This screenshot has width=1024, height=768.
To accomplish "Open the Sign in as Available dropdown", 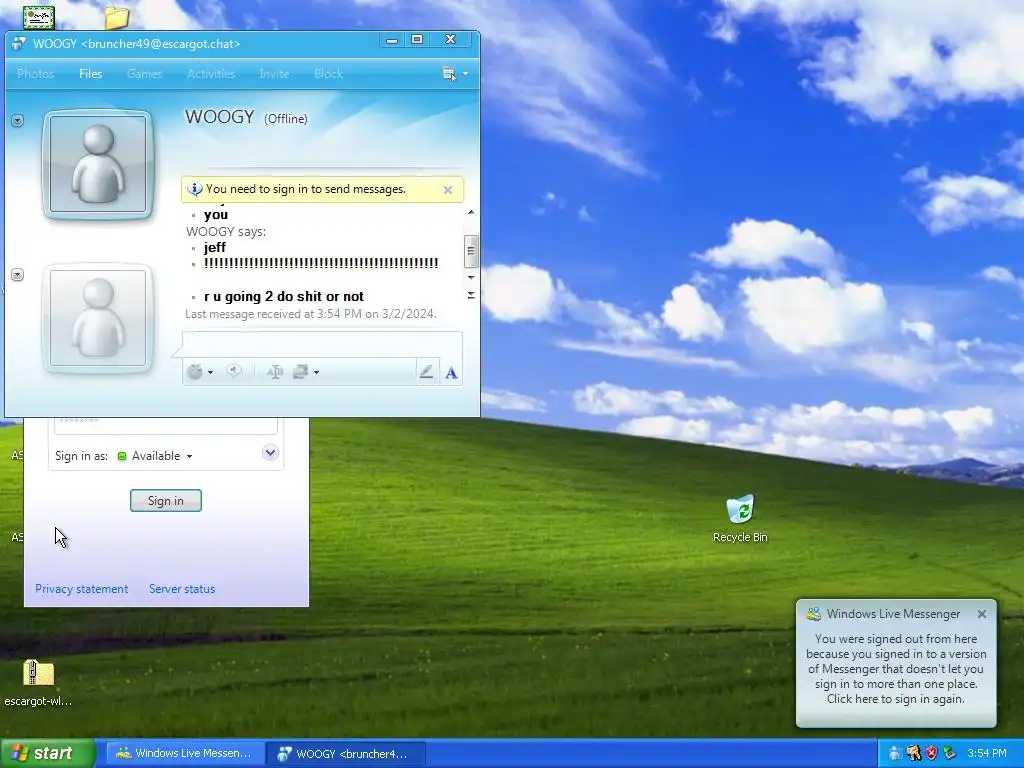I will pos(155,456).
